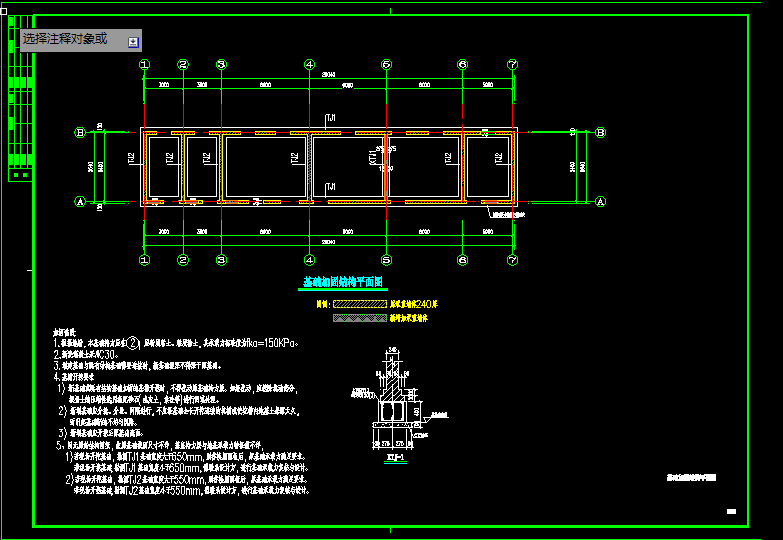Click the top overall dimension 29040

328,75
